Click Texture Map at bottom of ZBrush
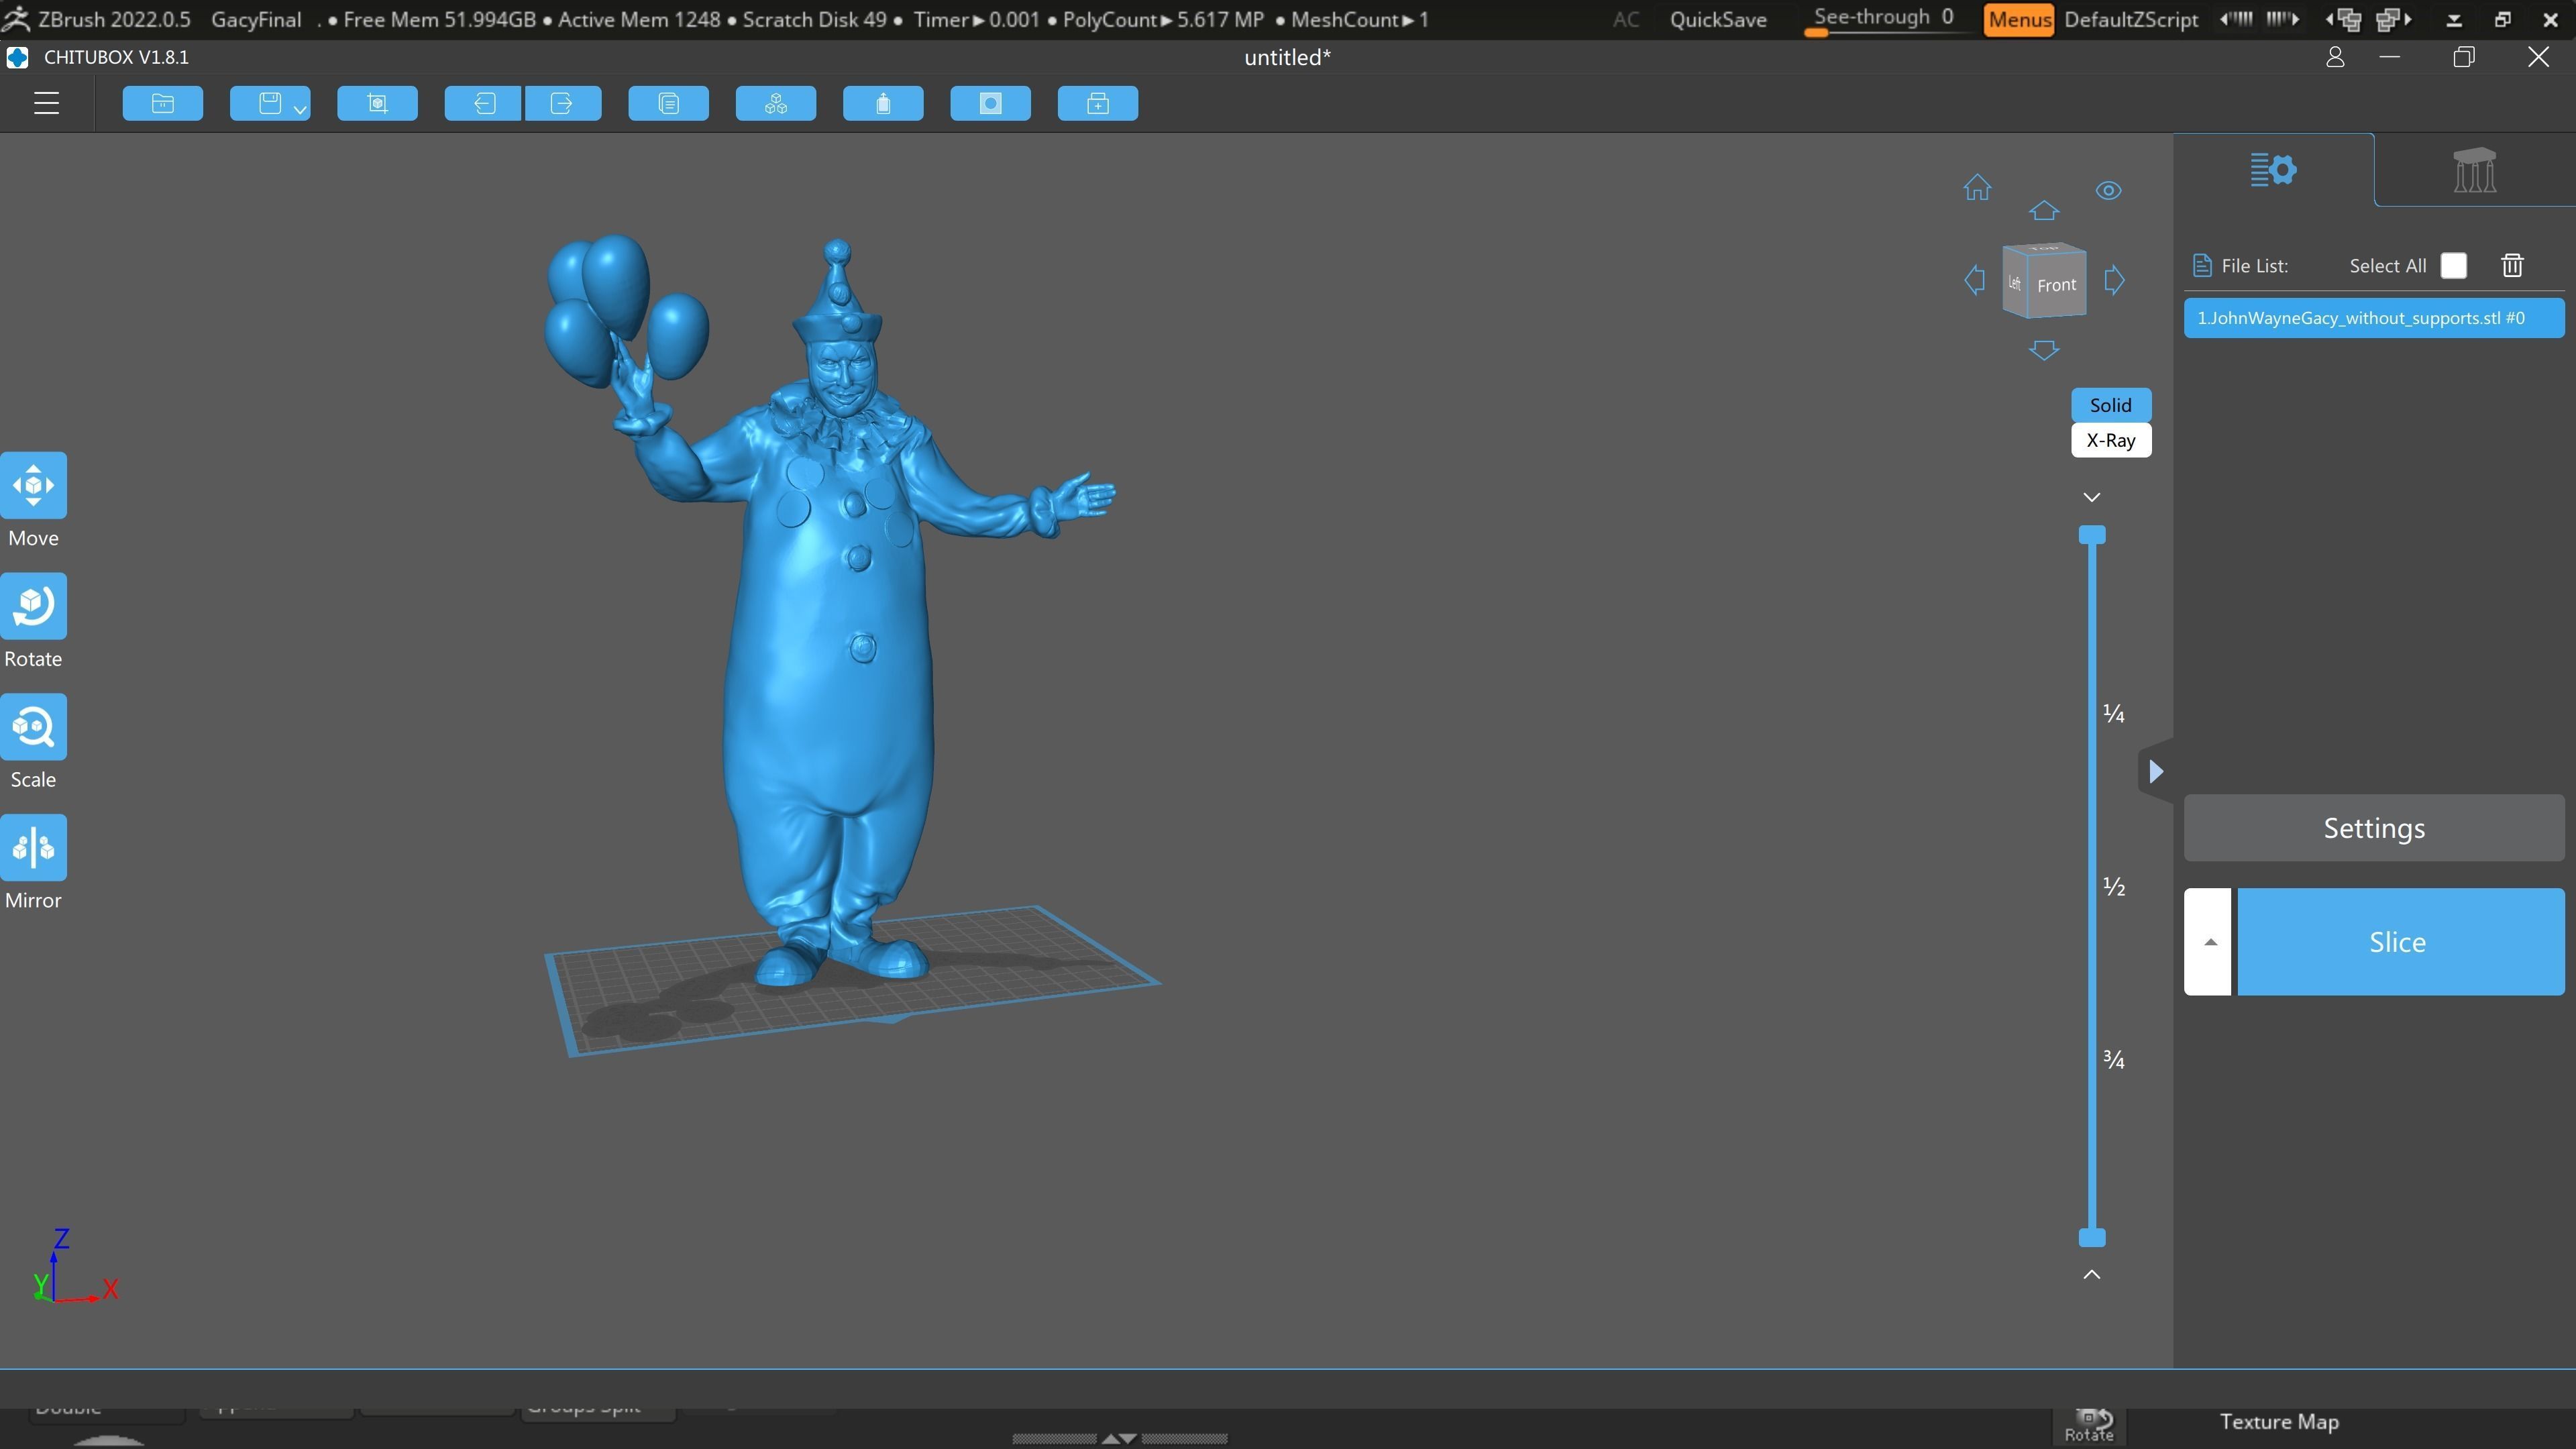 click(2279, 1422)
